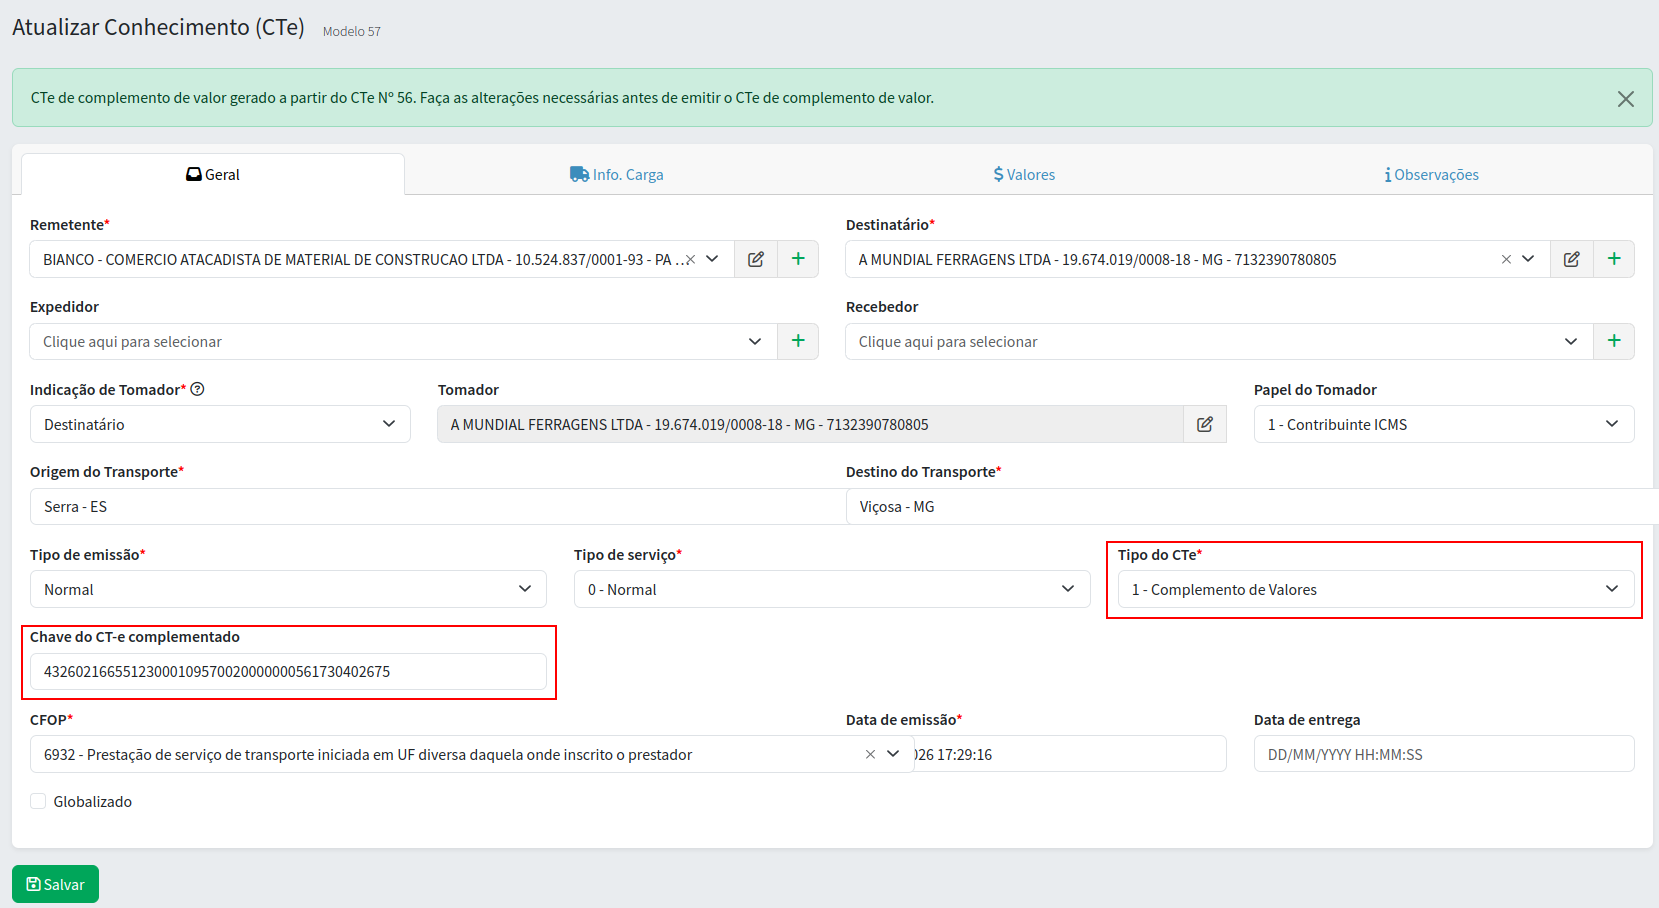
Task: Switch to the Info. Carga tab
Action: click(x=617, y=174)
